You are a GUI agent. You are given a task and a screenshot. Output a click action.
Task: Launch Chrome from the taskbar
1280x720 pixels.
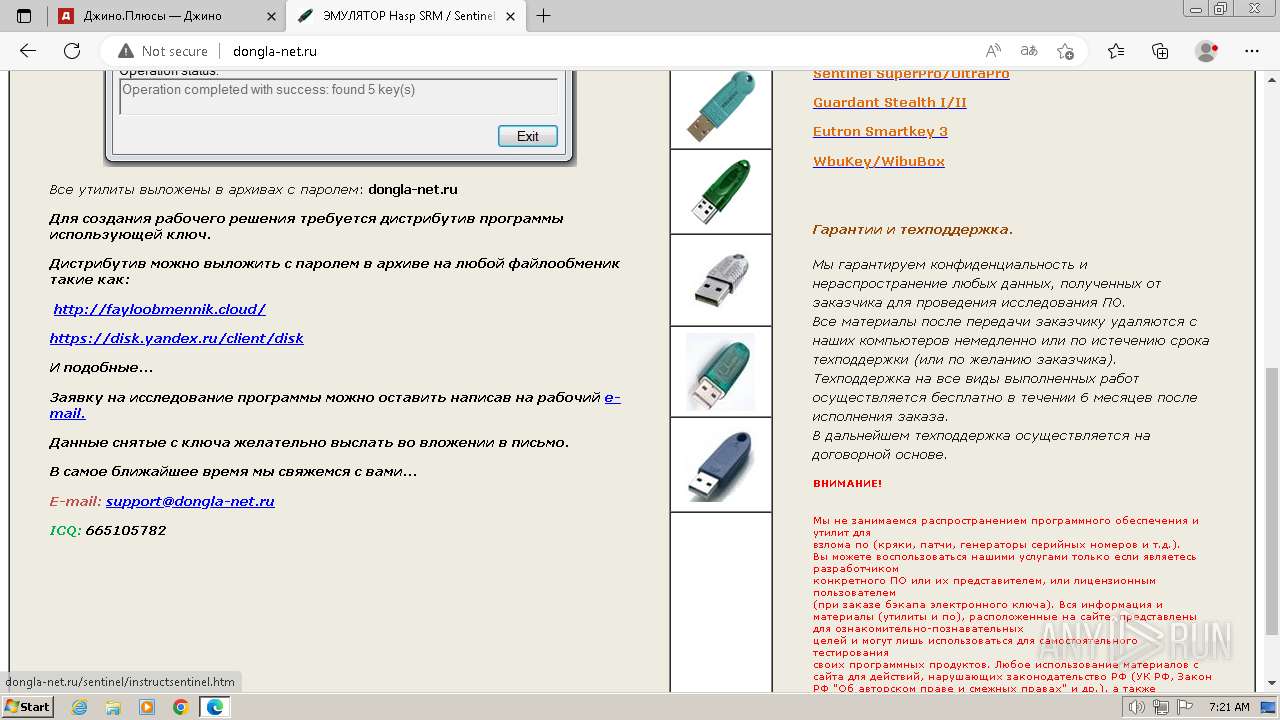pos(180,707)
